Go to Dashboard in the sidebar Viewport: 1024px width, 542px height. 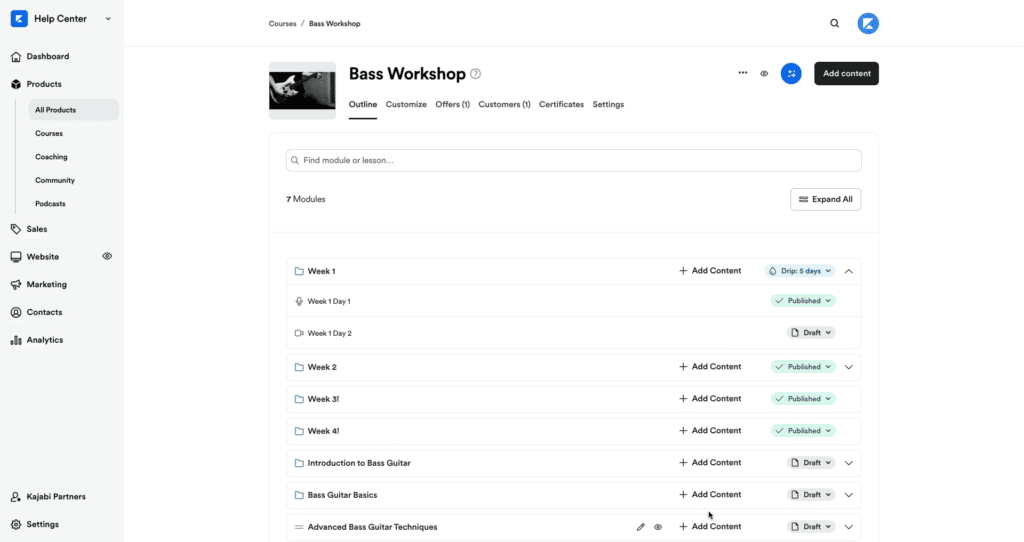pos(48,57)
